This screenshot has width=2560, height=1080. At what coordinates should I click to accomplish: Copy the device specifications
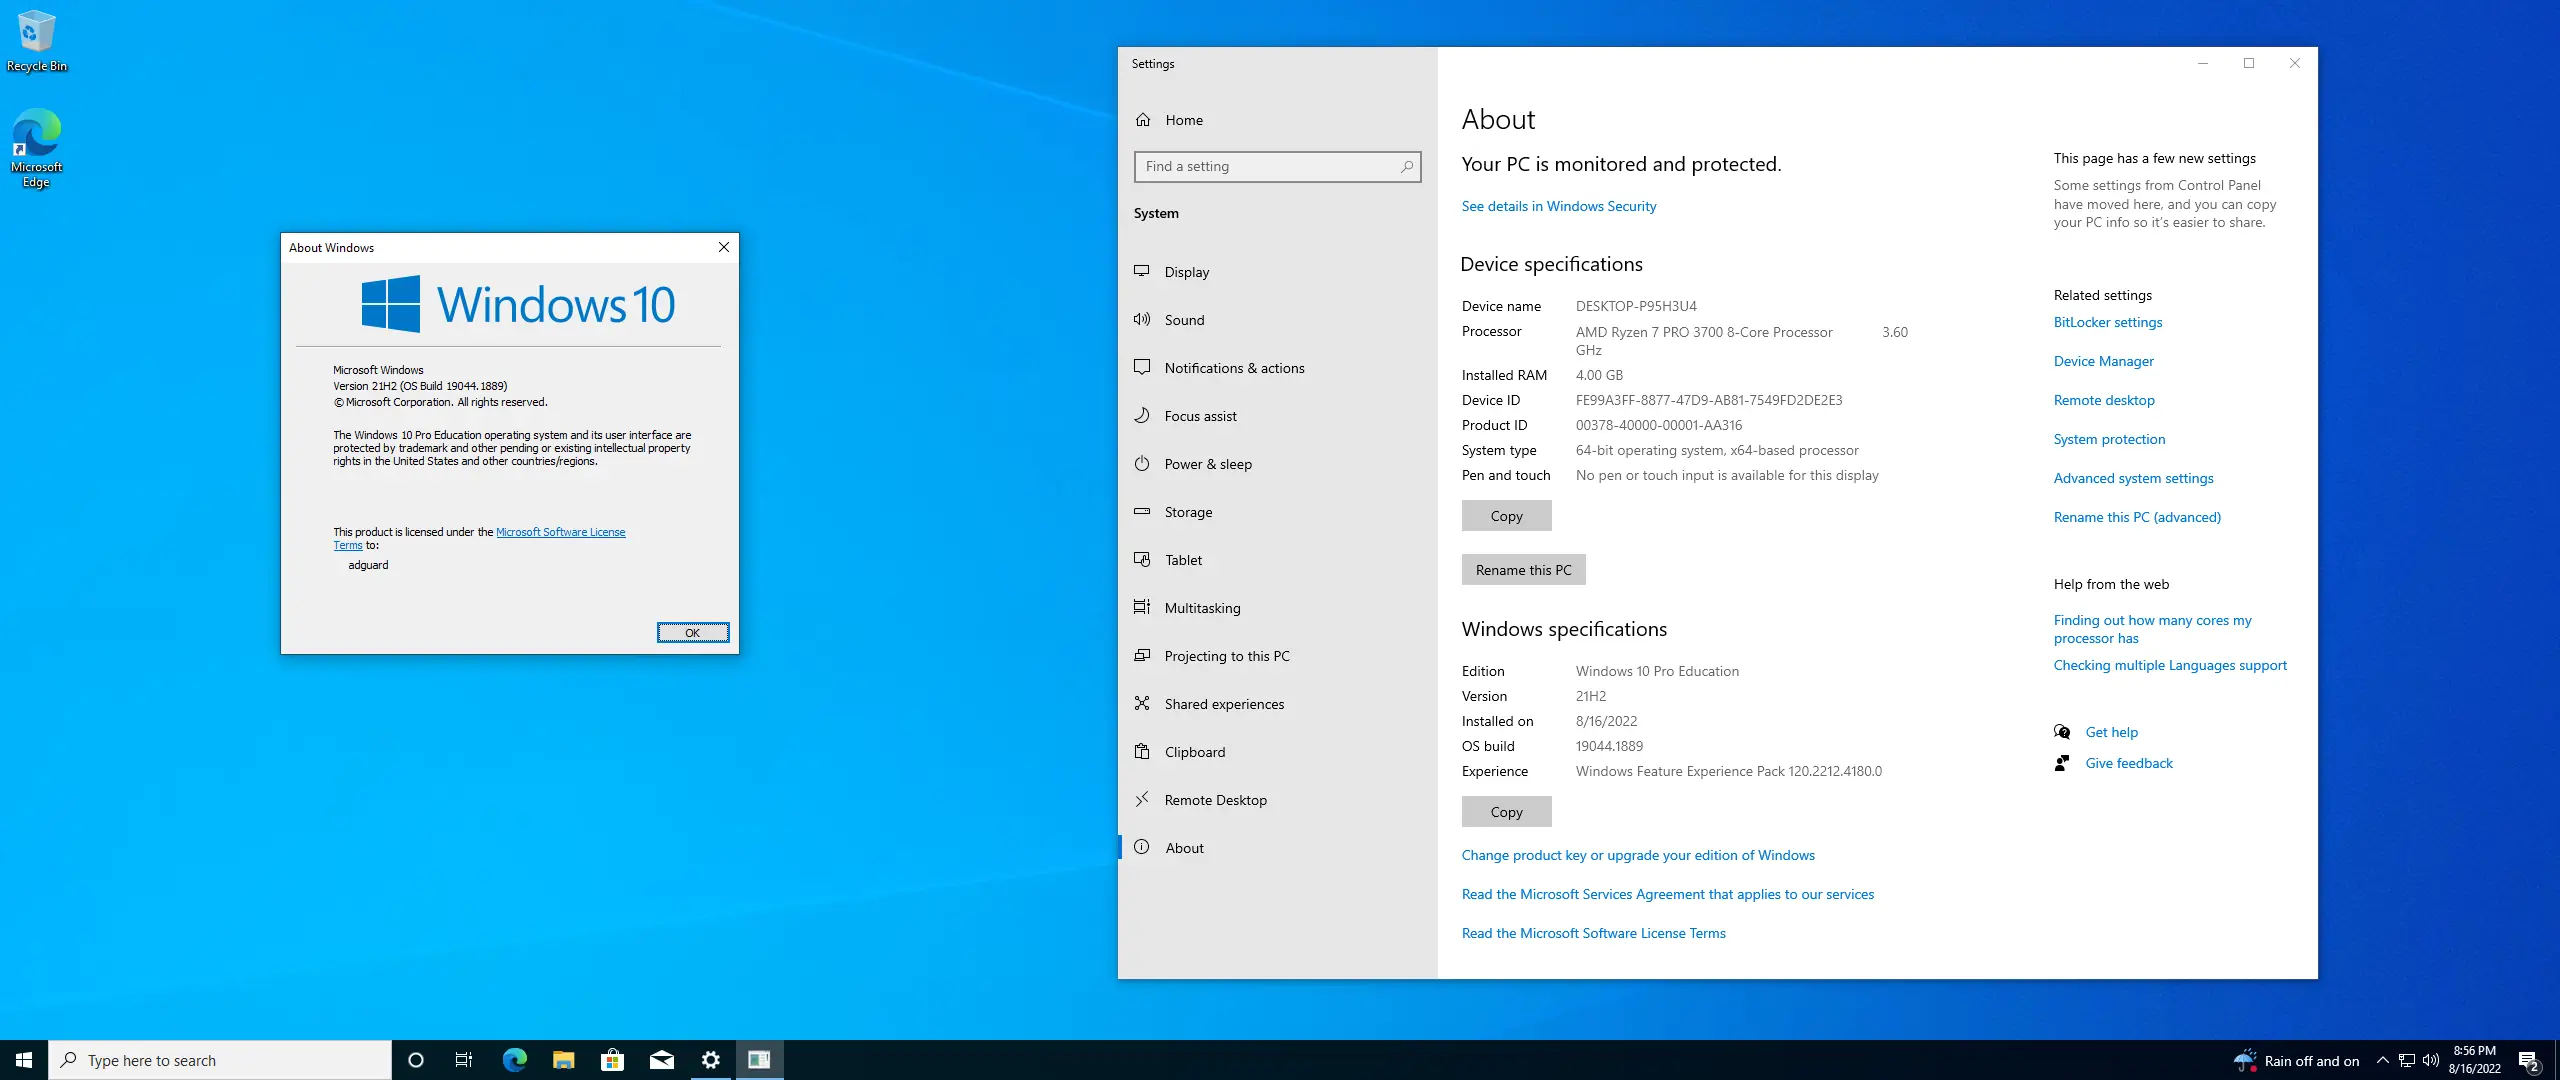[1506, 515]
